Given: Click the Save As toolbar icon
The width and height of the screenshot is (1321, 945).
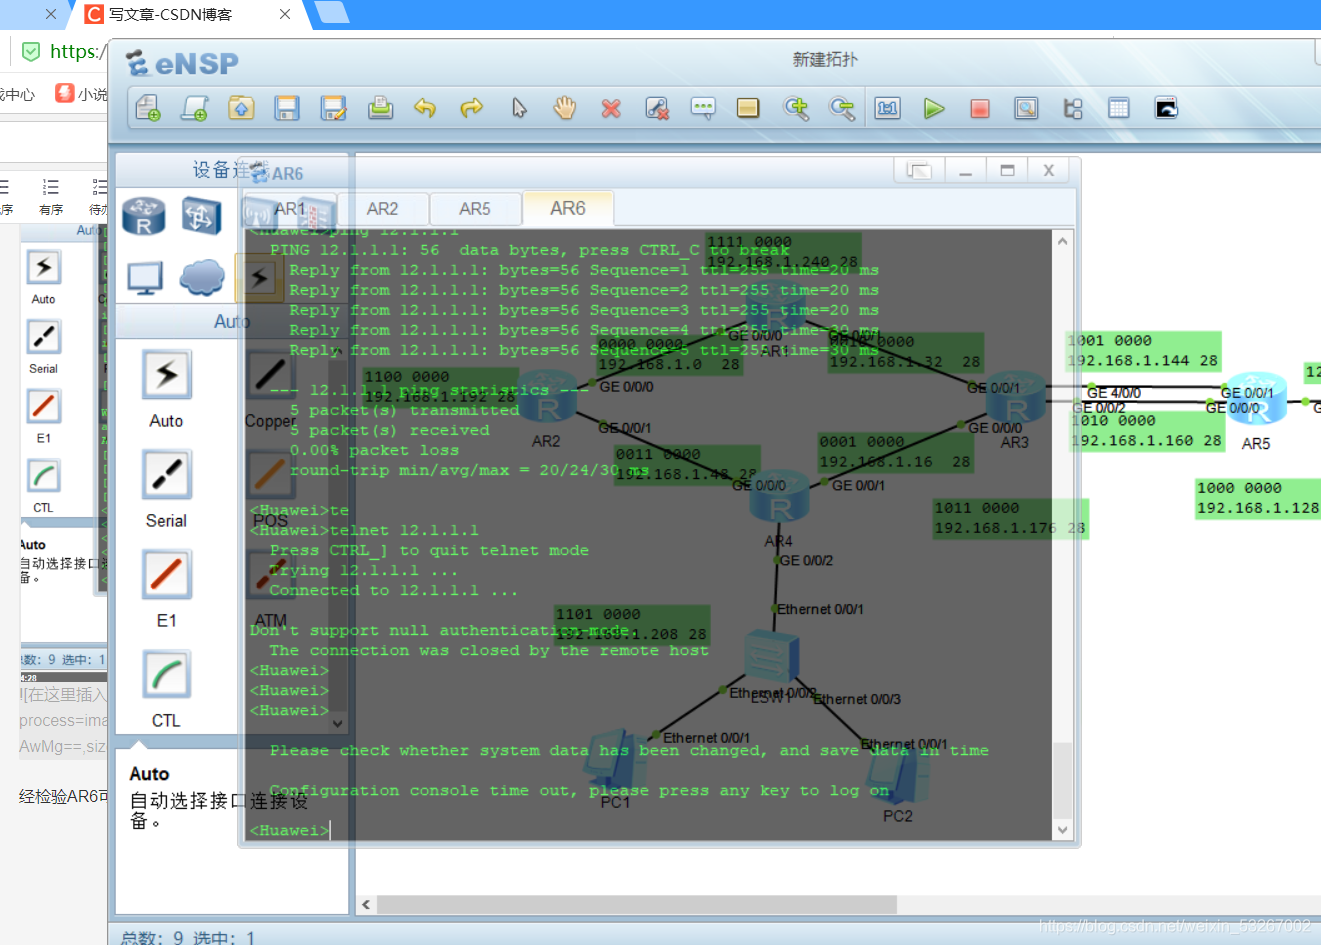Looking at the screenshot, I should click(x=333, y=108).
